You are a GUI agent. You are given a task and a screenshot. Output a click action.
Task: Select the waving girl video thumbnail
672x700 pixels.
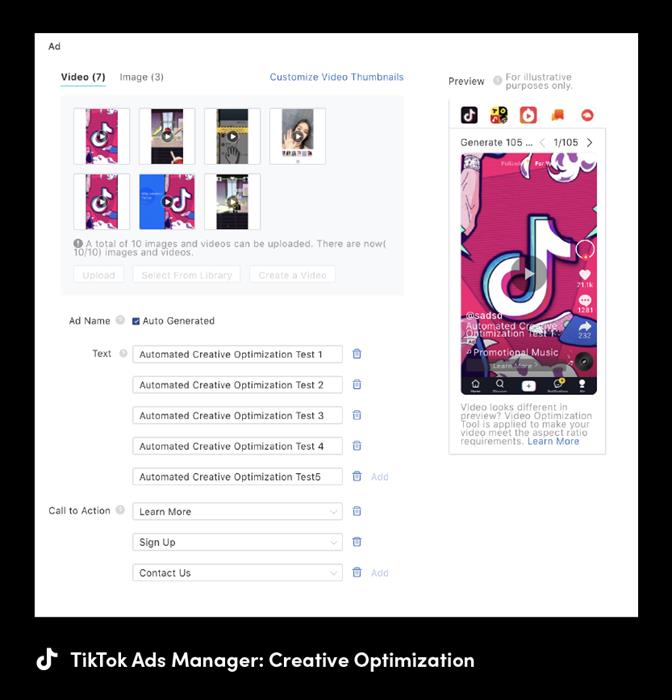click(x=297, y=136)
